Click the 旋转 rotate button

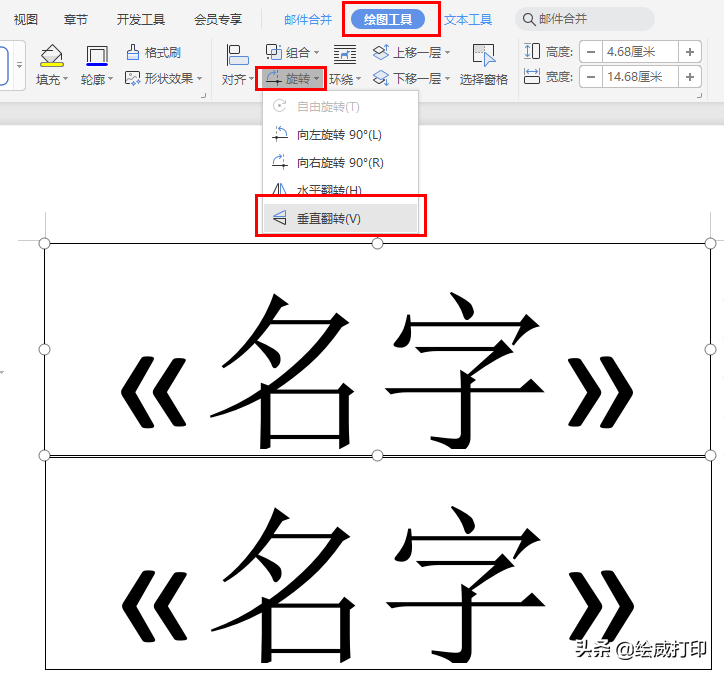click(x=292, y=78)
